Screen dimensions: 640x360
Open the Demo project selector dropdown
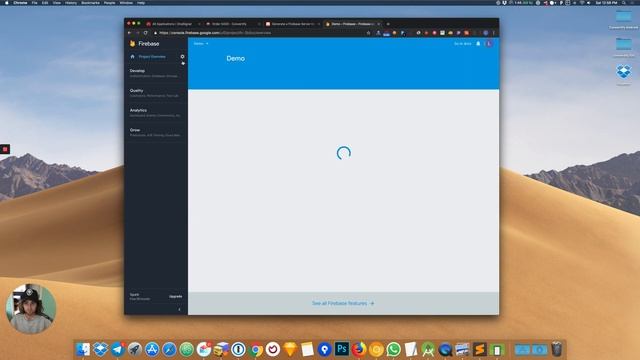pos(201,43)
